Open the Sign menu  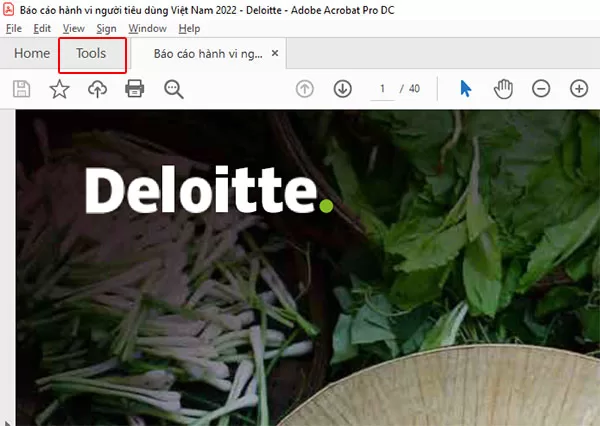click(x=106, y=29)
